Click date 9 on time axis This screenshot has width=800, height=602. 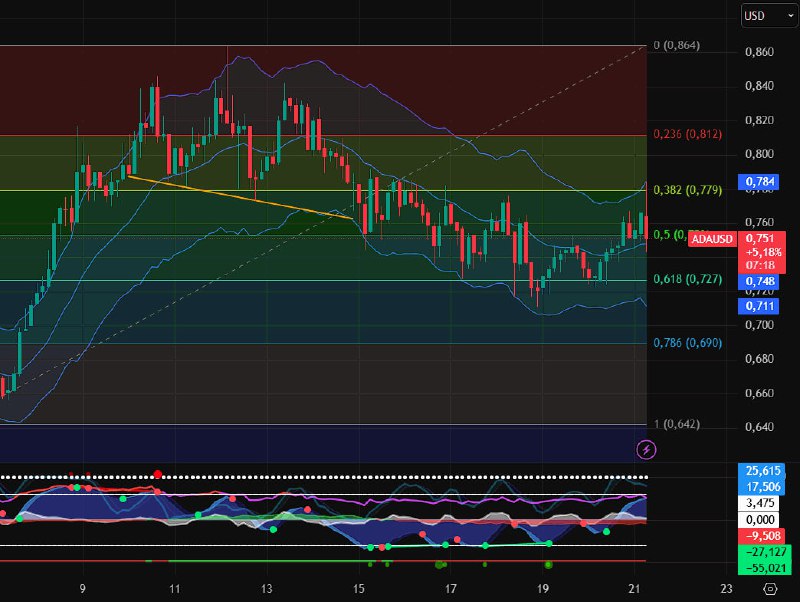[x=82, y=589]
